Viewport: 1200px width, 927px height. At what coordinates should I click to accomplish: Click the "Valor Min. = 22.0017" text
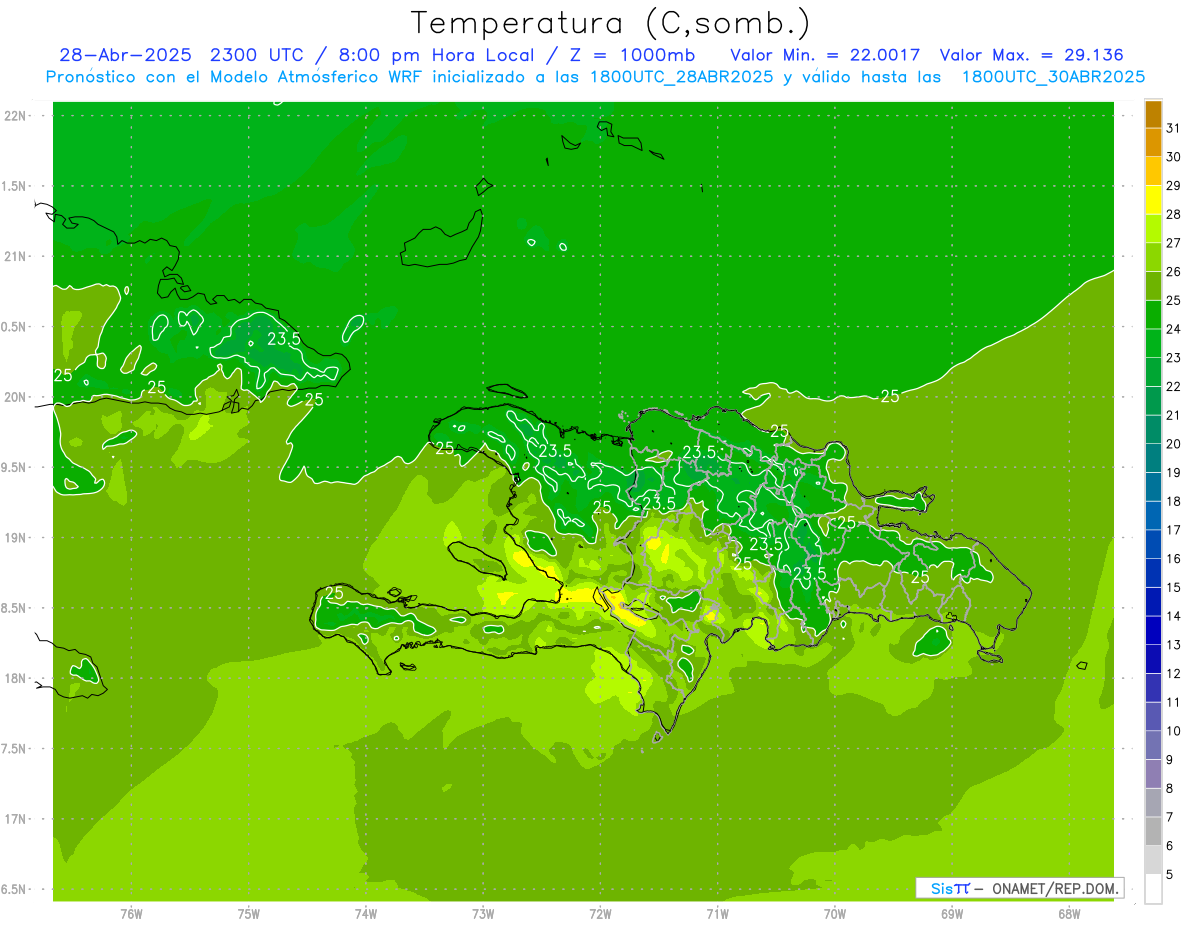(825, 55)
